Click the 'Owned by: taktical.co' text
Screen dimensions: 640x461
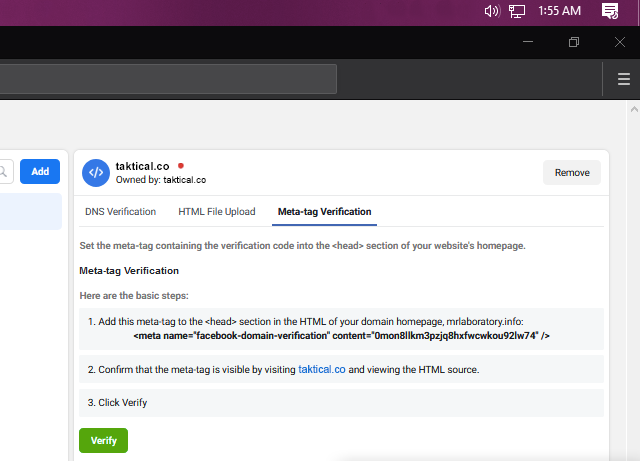tap(161, 180)
